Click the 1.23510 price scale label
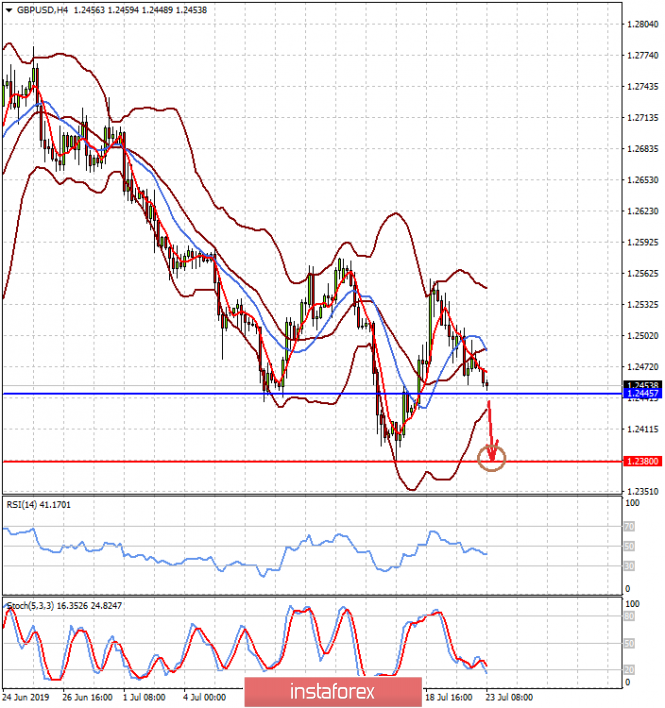 pos(640,492)
